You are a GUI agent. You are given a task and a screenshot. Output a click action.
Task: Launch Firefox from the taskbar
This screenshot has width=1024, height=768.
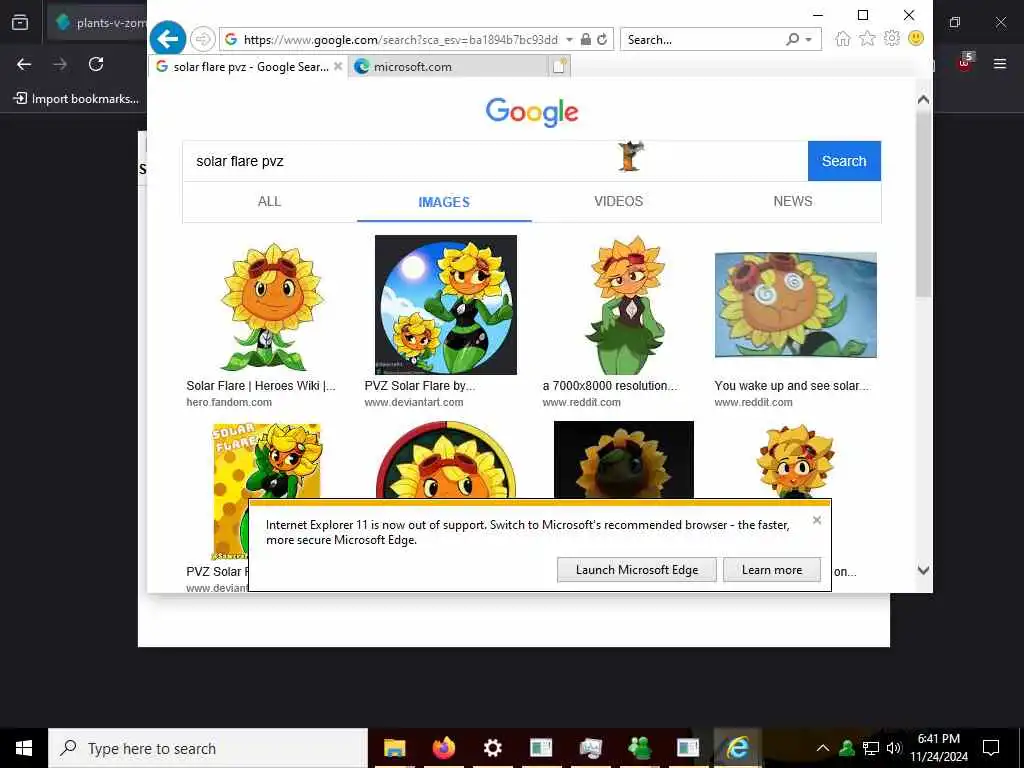pos(443,748)
